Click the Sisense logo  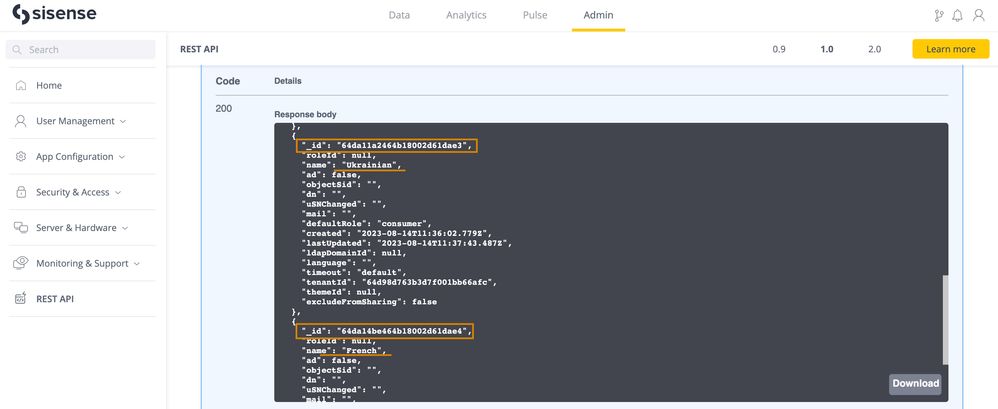(x=54, y=16)
